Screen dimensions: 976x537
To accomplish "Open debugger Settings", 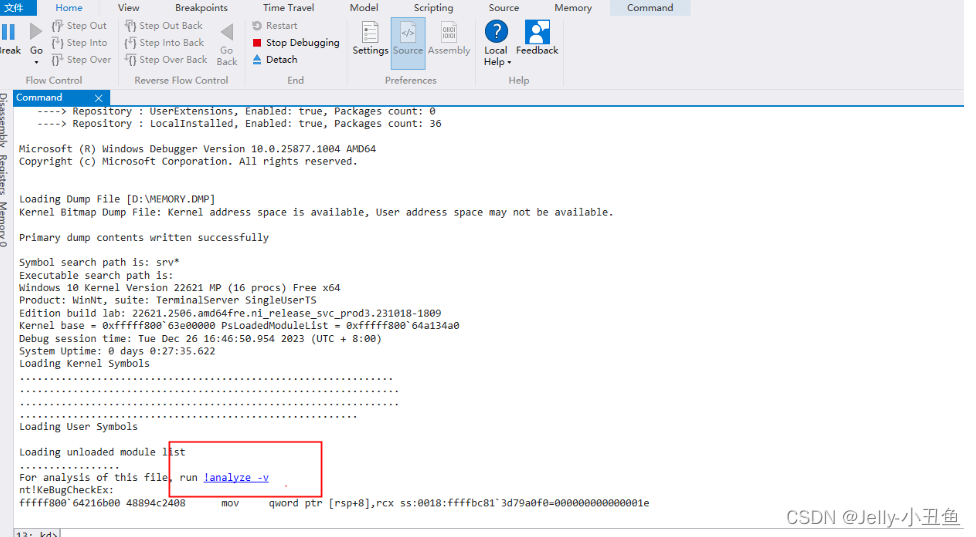I will click(370, 39).
